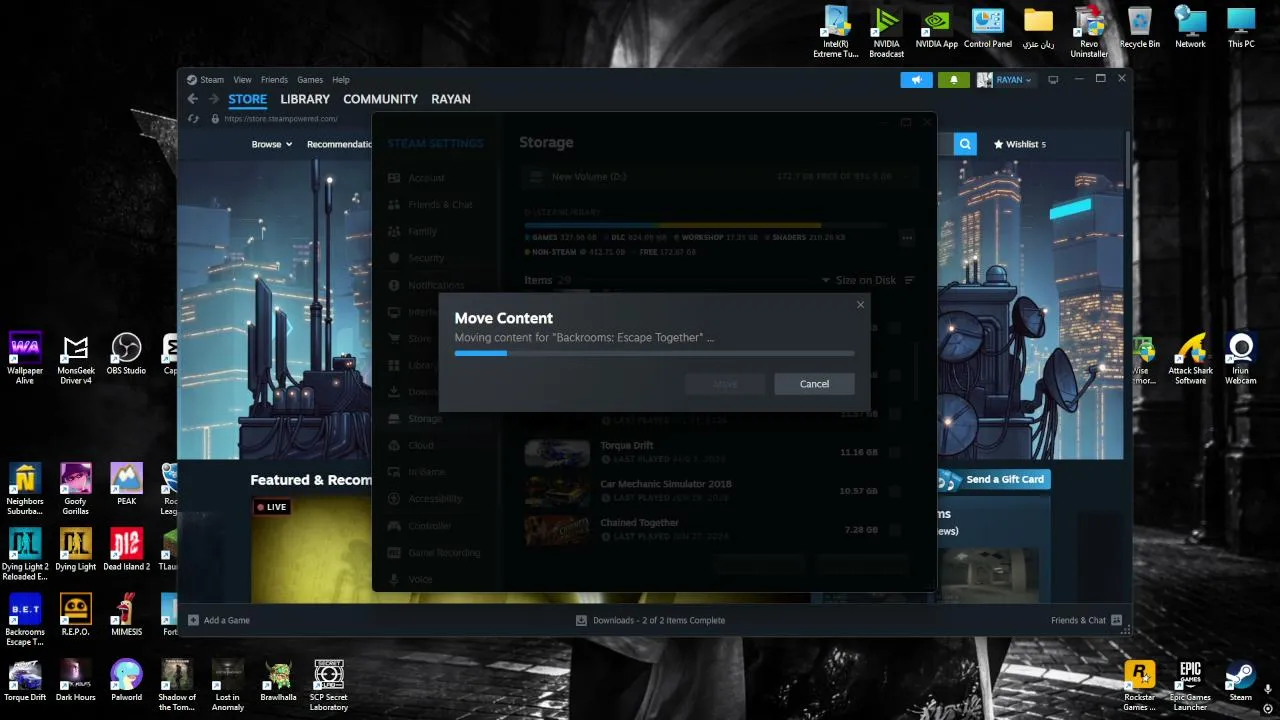Open the Network desktop icon
This screenshot has width=1280, height=720.
tap(1190, 28)
